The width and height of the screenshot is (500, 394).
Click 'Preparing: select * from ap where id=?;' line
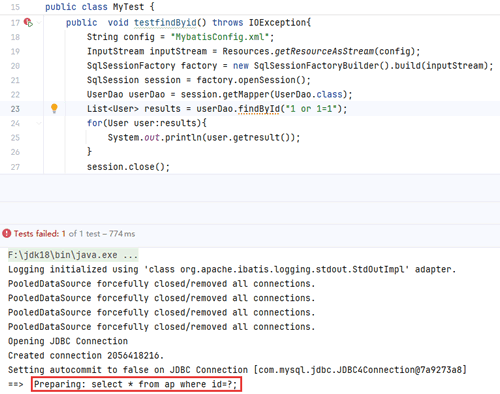click(x=136, y=384)
